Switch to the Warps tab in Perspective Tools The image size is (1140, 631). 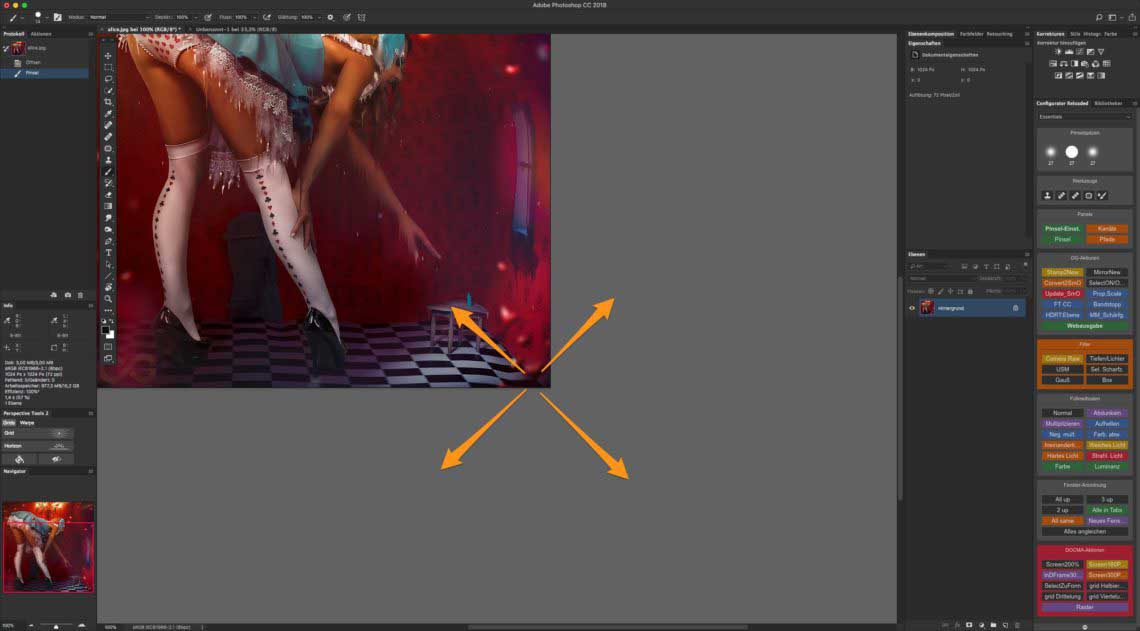[x=27, y=422]
